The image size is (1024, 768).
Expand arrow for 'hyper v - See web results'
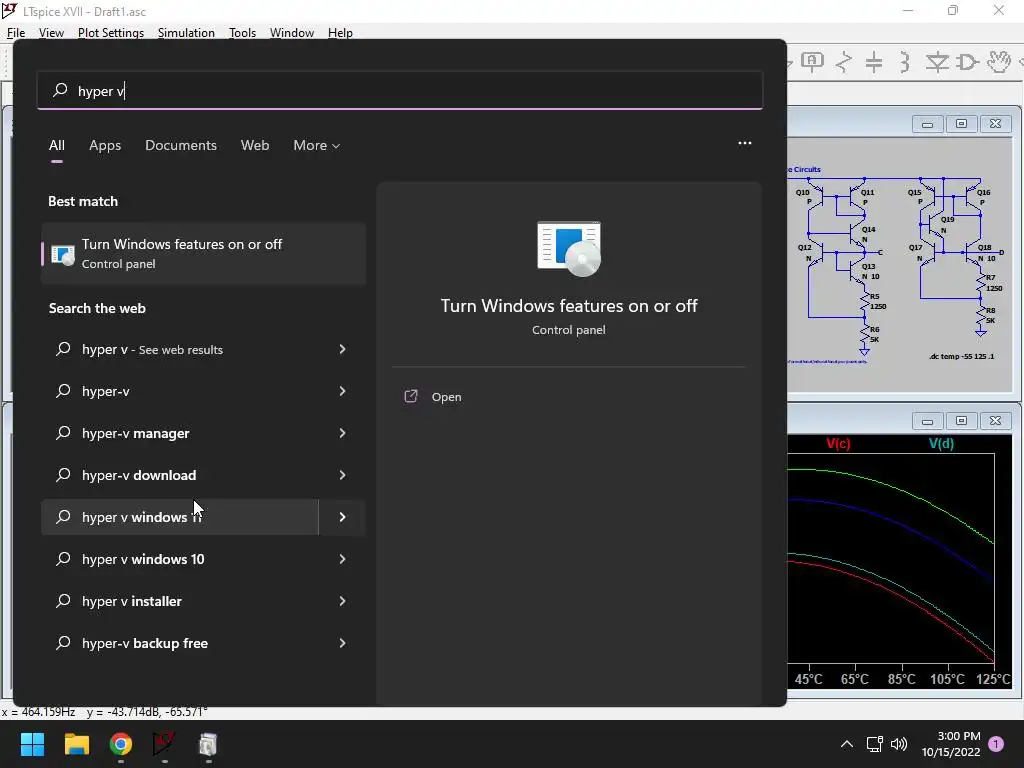[x=342, y=349]
